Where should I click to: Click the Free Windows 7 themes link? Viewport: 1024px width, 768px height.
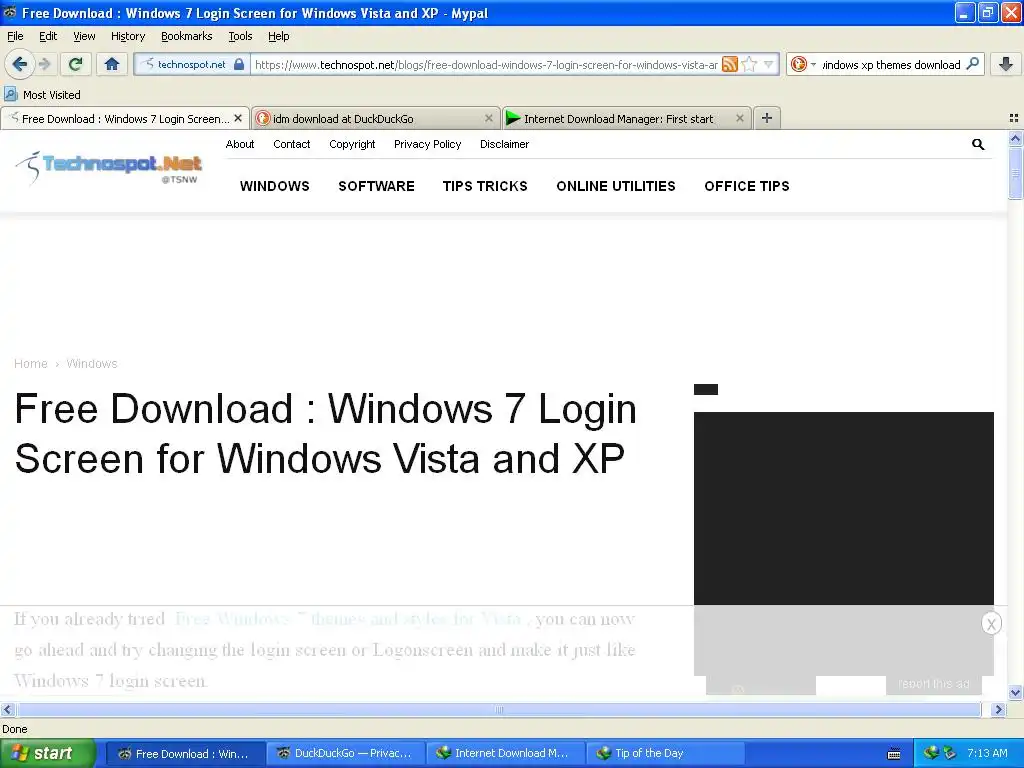pyautogui.click(x=348, y=618)
